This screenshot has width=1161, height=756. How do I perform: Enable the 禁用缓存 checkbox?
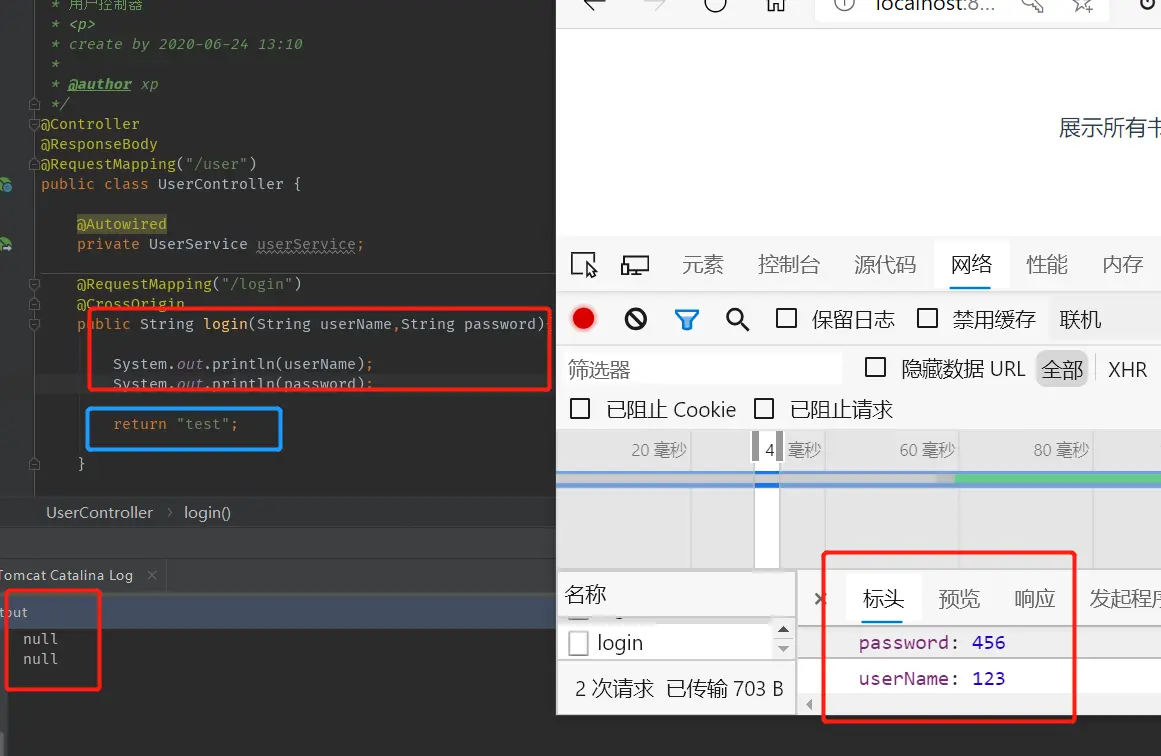[x=927, y=318]
